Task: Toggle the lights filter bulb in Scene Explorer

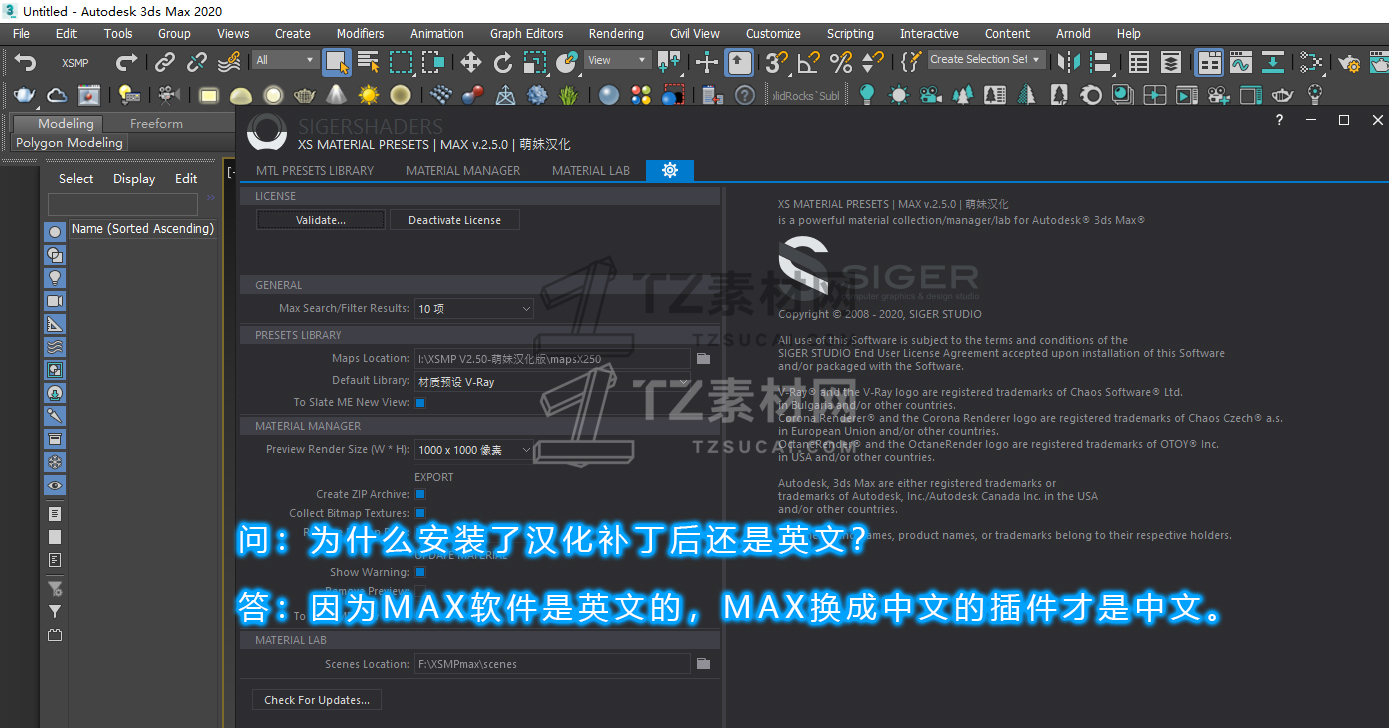Action: (x=55, y=278)
